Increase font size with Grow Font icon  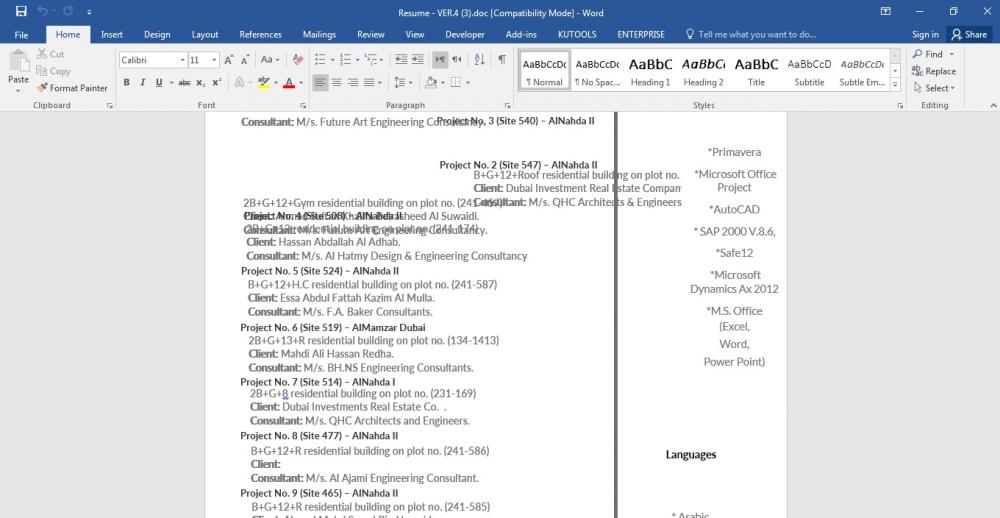[x=228, y=60]
